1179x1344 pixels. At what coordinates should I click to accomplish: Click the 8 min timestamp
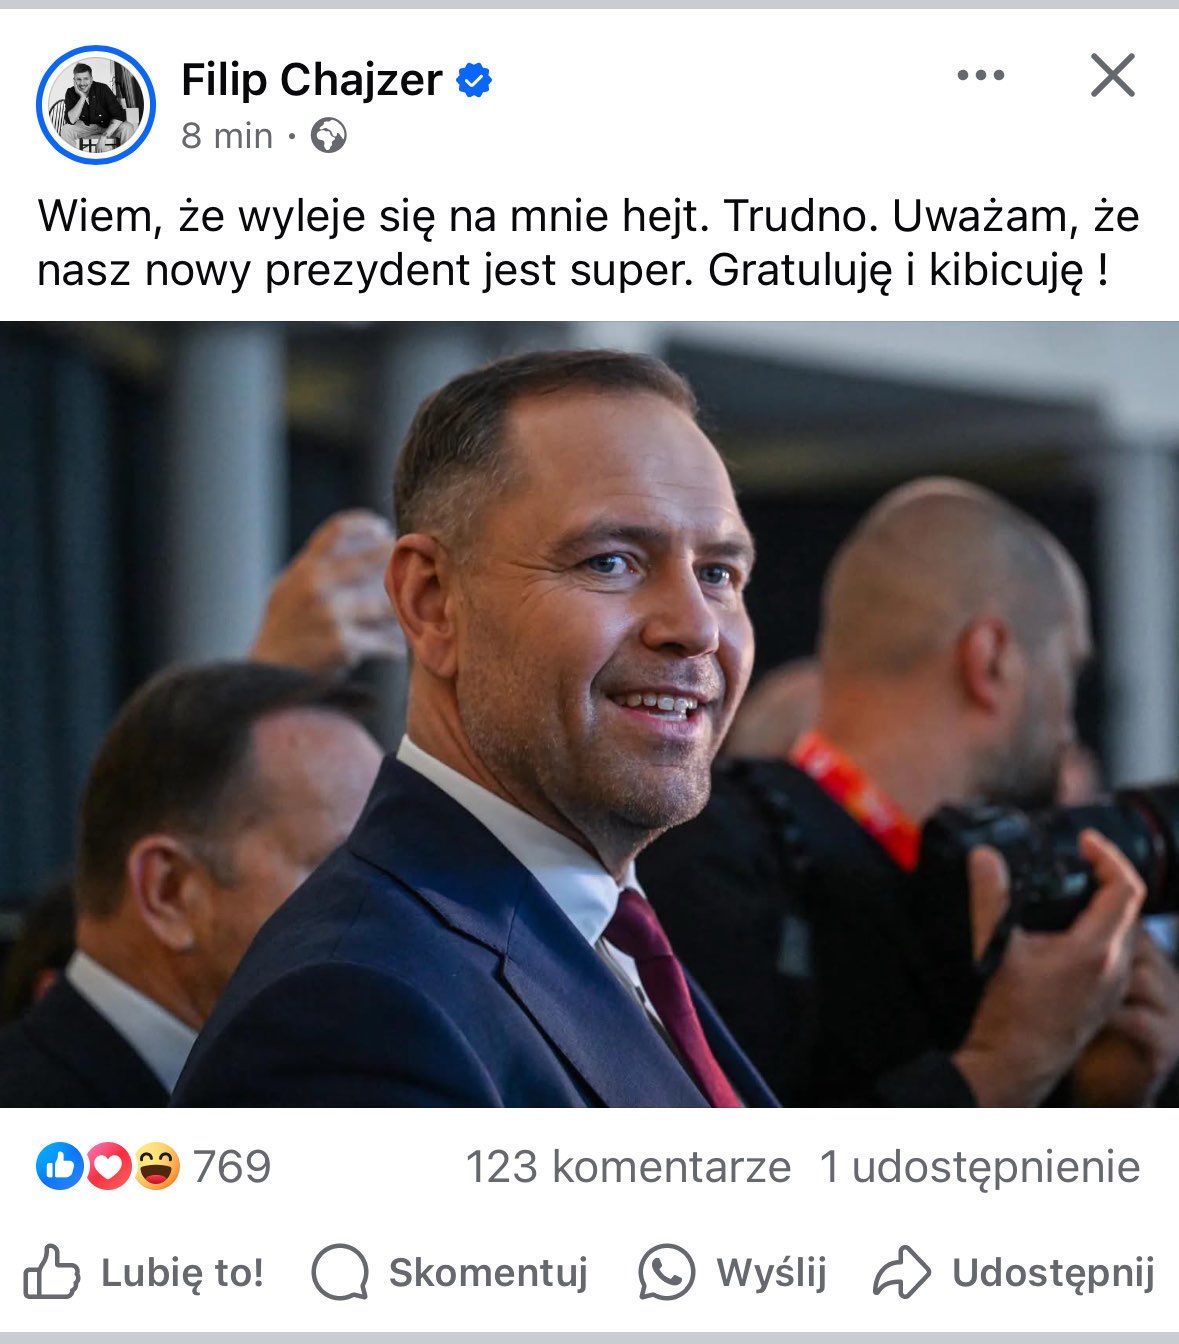(x=227, y=136)
